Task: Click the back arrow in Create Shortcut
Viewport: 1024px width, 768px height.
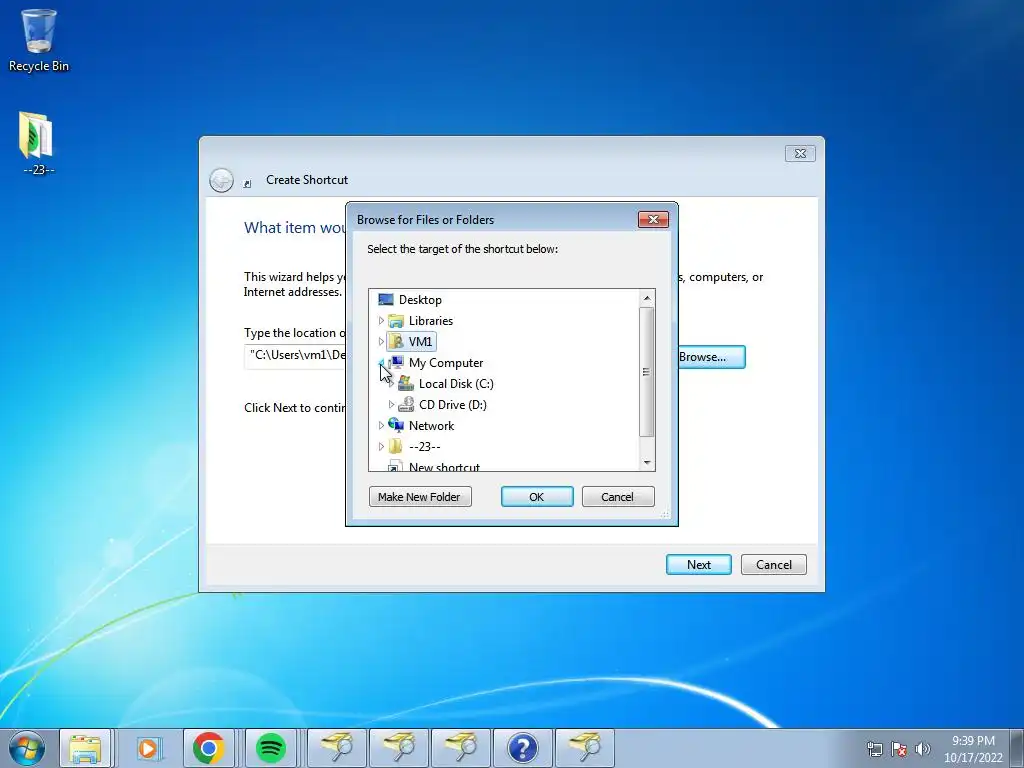Action: 221,180
